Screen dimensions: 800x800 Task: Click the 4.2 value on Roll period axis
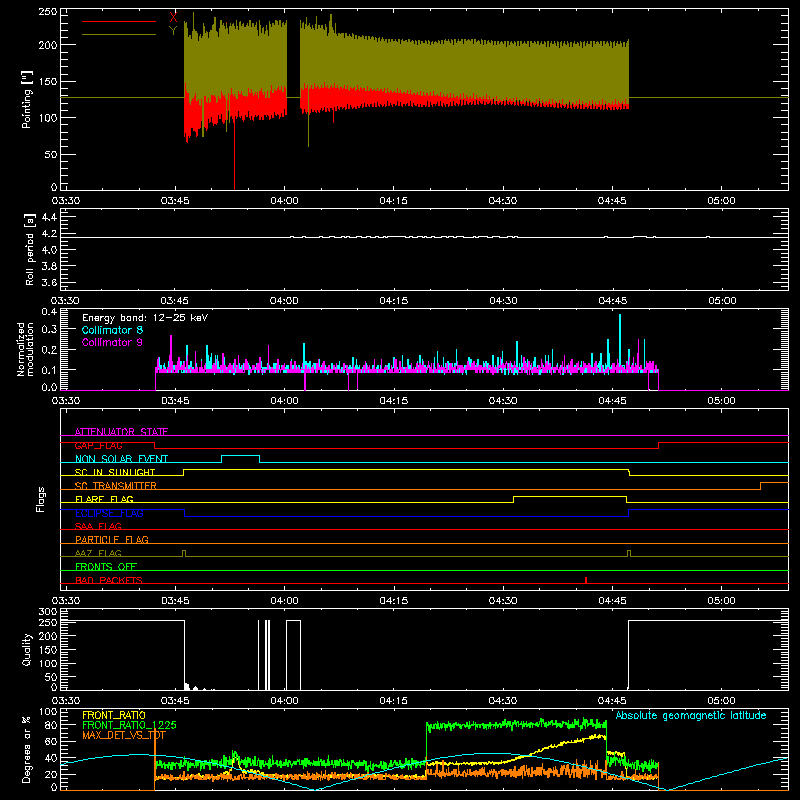(49, 234)
